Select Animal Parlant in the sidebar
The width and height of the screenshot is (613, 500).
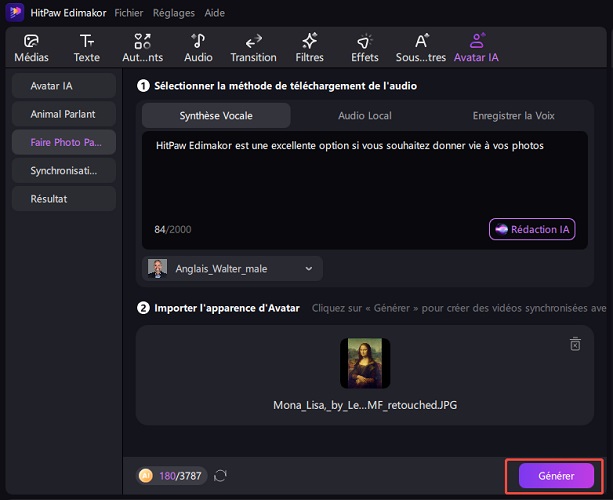(64, 114)
